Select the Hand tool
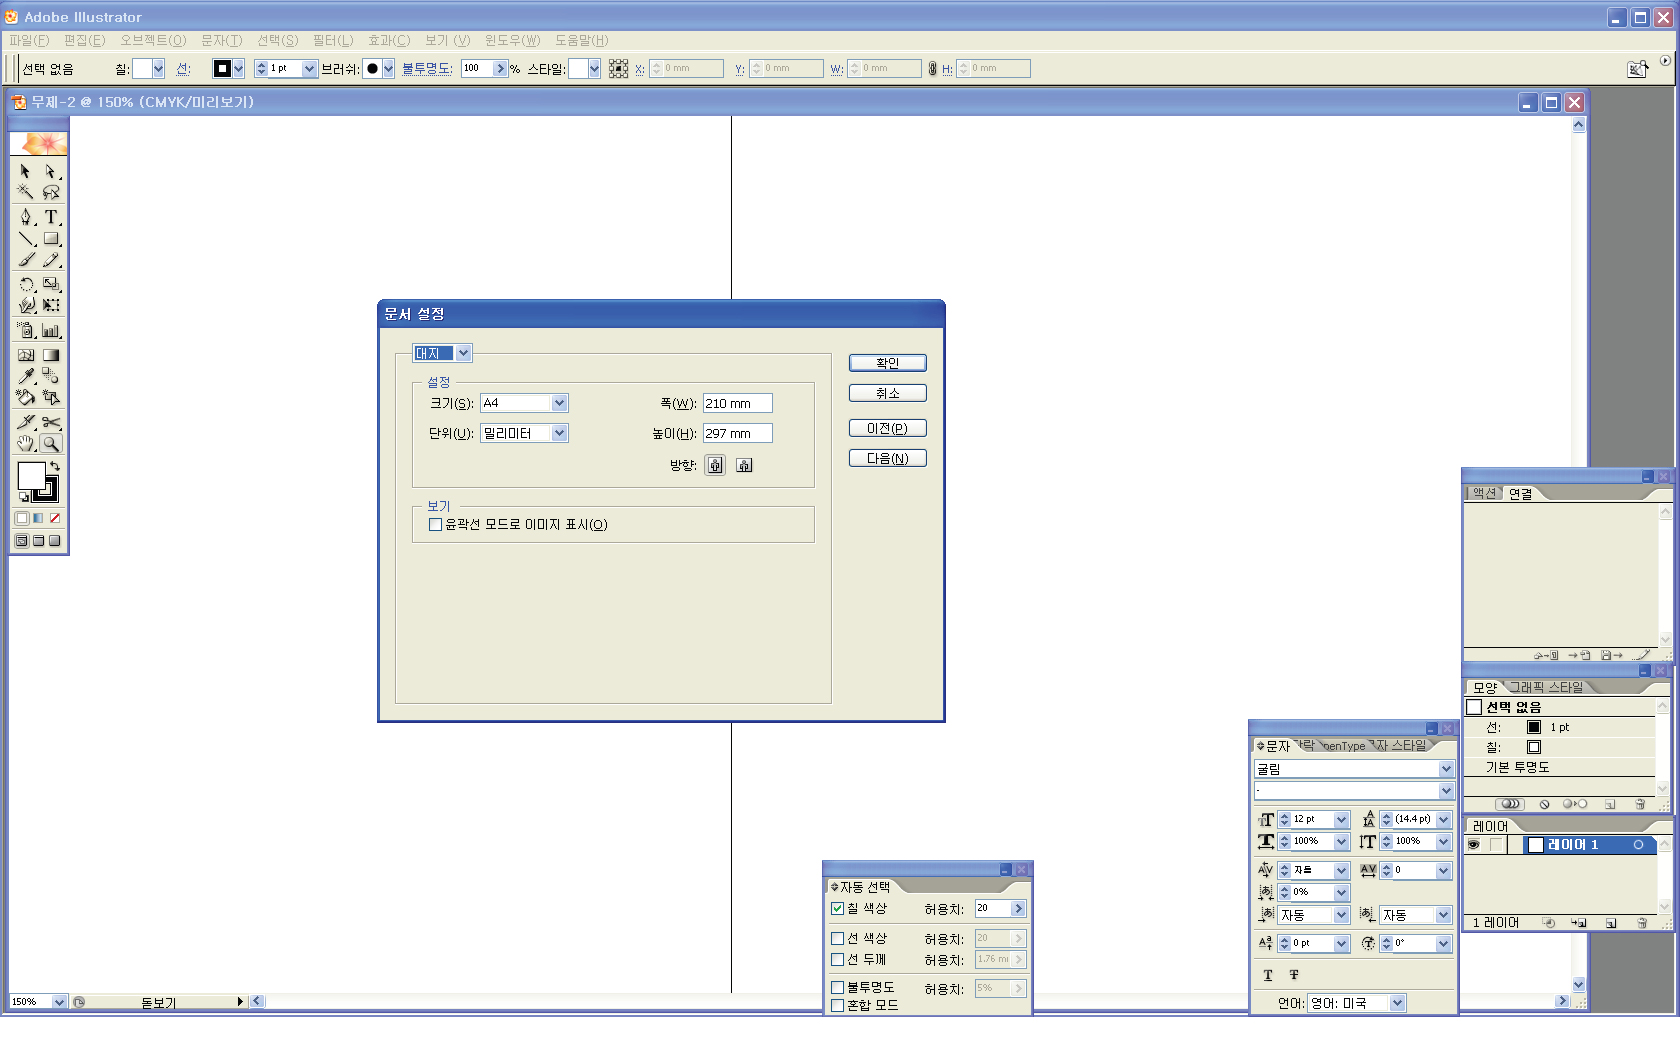 click(x=26, y=444)
